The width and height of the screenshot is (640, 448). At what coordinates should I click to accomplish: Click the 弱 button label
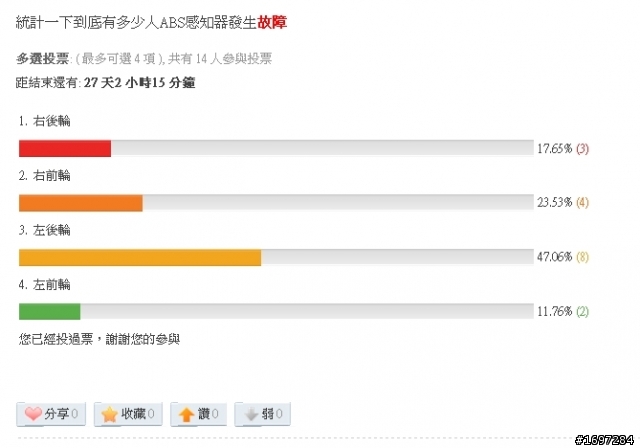[268, 414]
